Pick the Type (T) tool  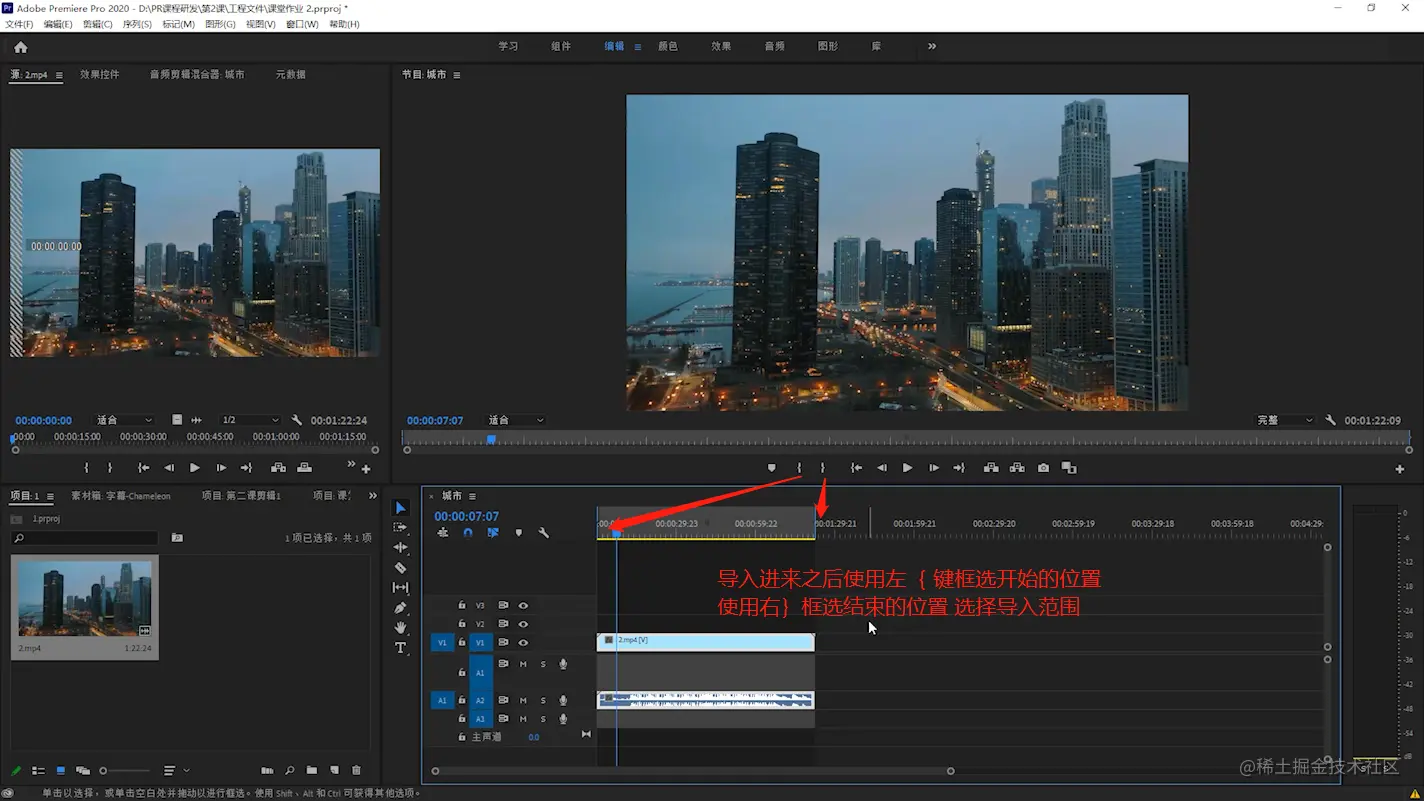[x=400, y=648]
